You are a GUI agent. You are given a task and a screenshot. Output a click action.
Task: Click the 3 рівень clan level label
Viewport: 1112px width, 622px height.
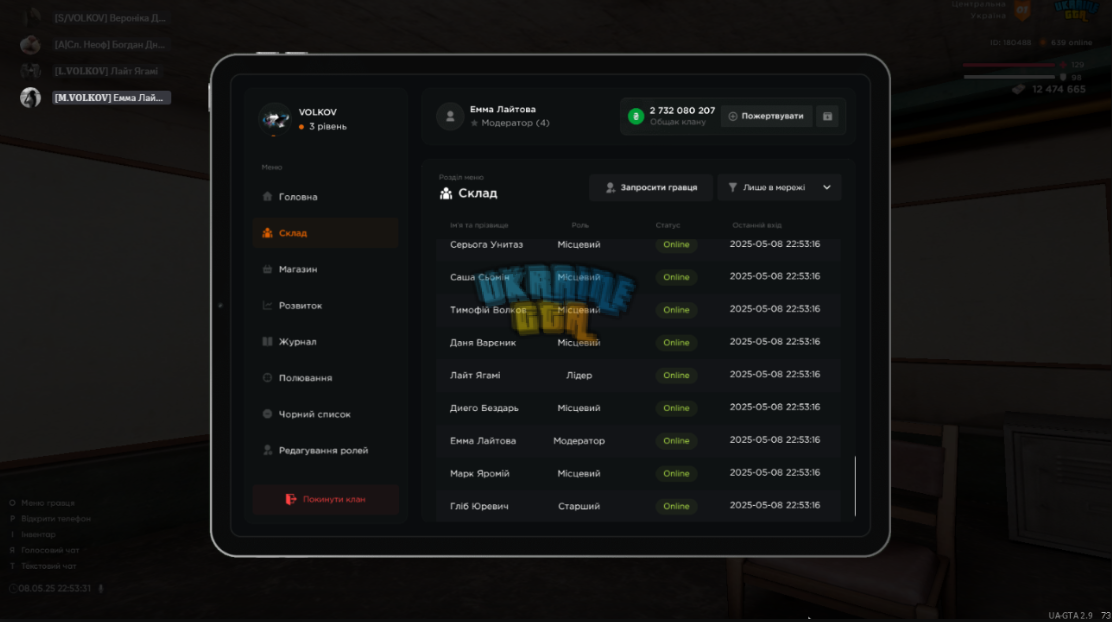click(328, 126)
